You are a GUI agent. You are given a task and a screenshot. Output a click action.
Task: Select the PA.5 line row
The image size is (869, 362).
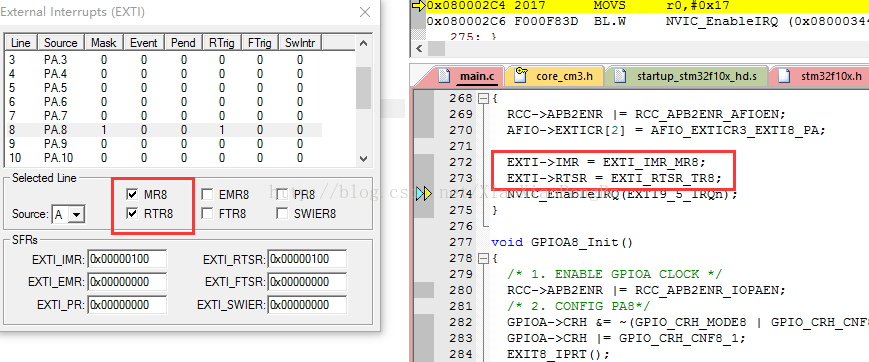click(x=163, y=88)
